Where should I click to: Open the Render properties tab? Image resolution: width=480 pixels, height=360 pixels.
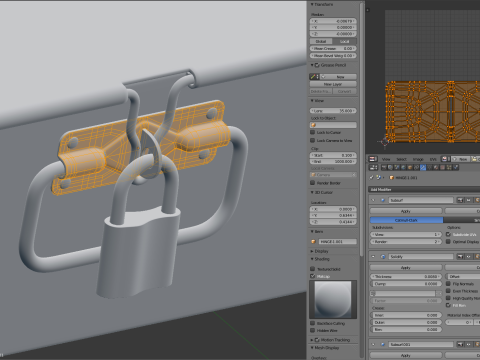(384, 167)
